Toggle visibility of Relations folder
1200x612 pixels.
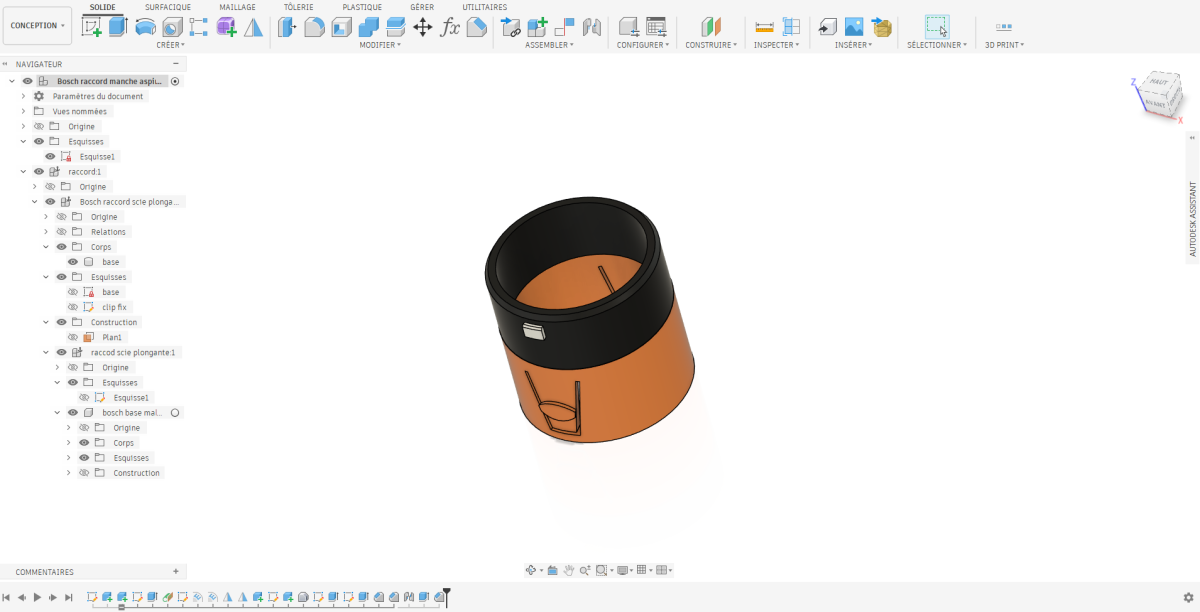click(62, 232)
